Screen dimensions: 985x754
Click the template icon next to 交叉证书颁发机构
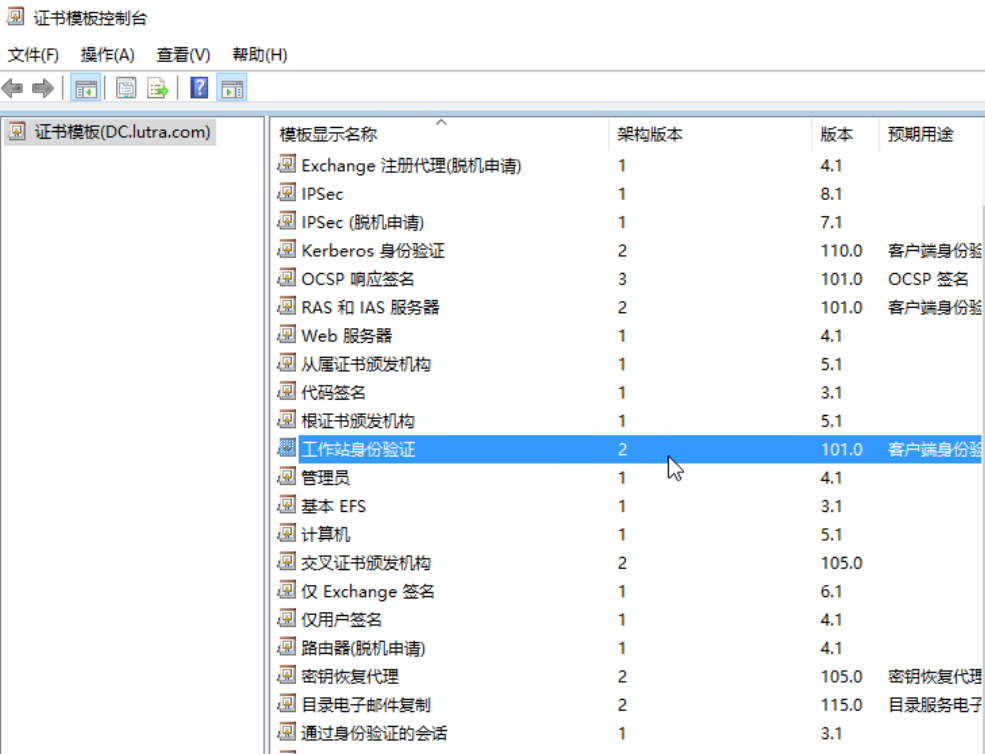point(286,562)
